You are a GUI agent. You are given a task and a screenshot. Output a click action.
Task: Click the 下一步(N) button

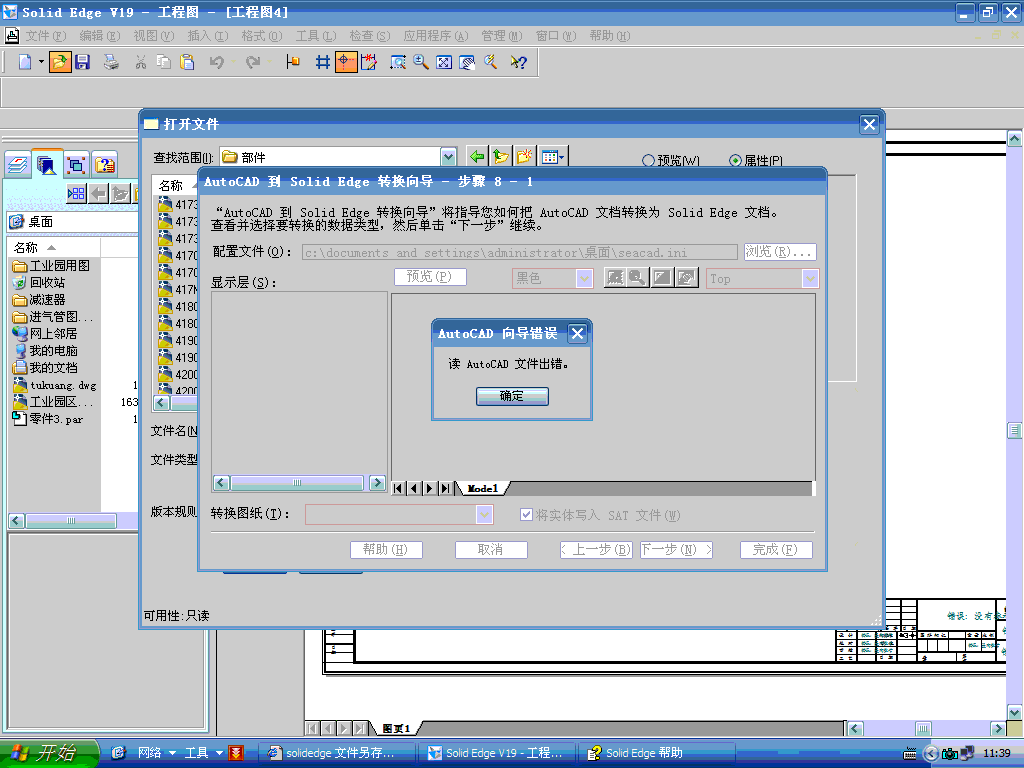coord(676,550)
